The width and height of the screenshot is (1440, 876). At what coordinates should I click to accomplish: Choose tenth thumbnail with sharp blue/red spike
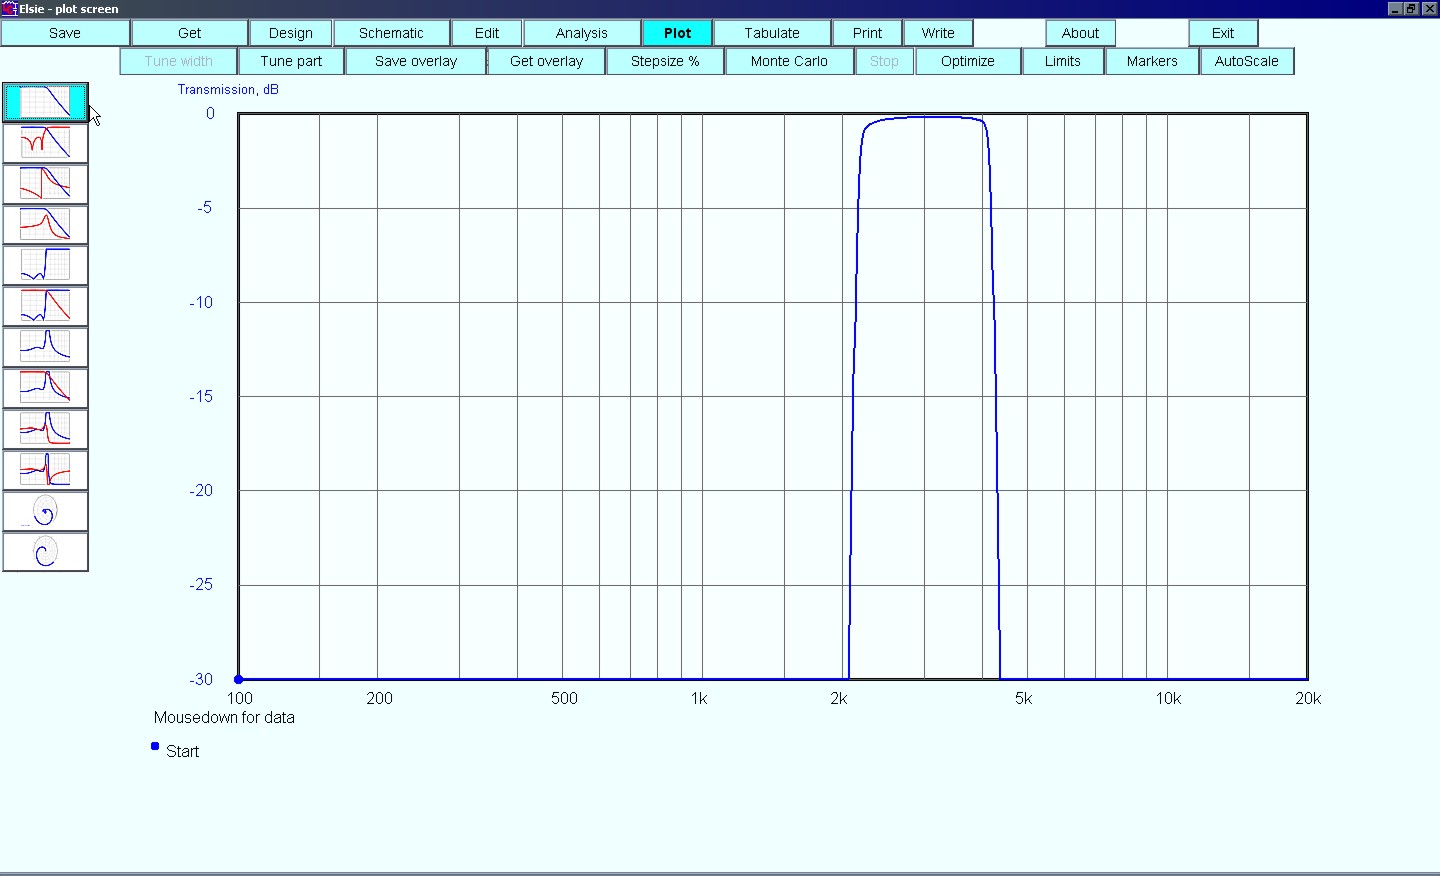[x=45, y=470]
